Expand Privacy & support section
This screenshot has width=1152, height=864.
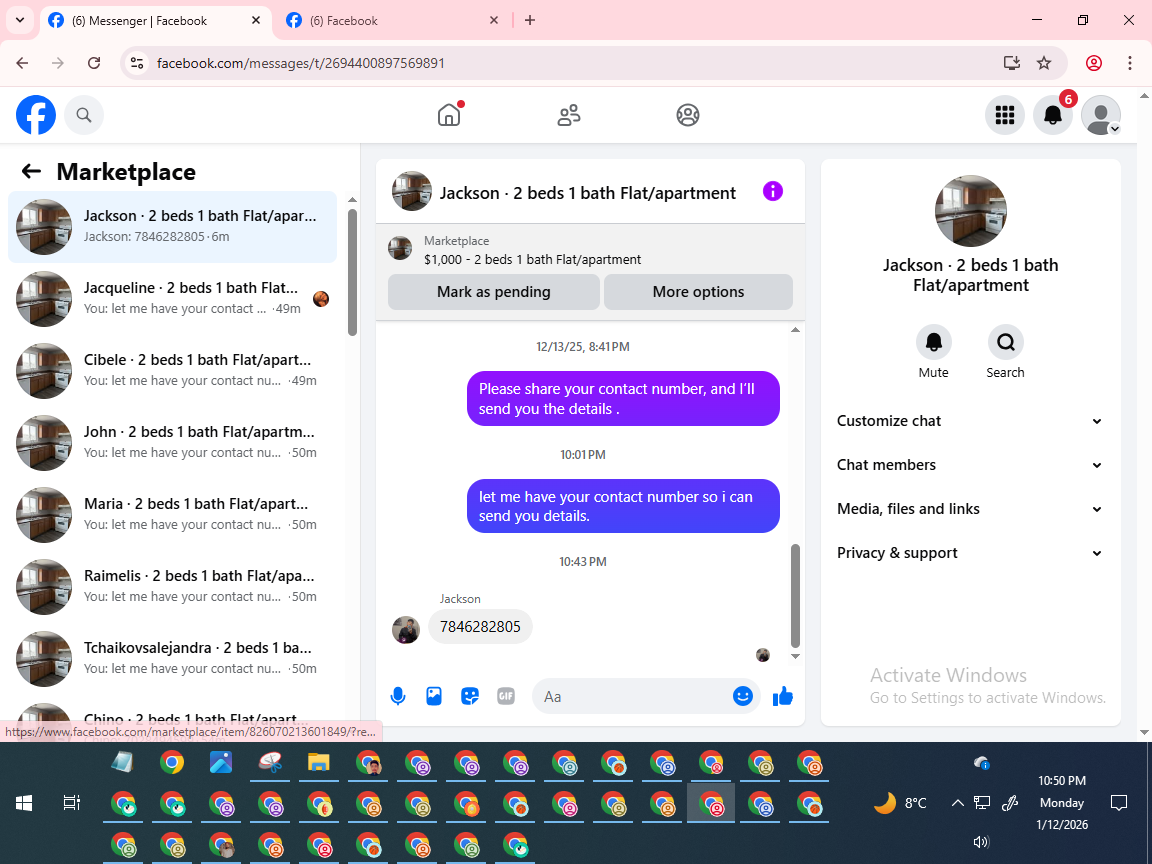point(970,553)
